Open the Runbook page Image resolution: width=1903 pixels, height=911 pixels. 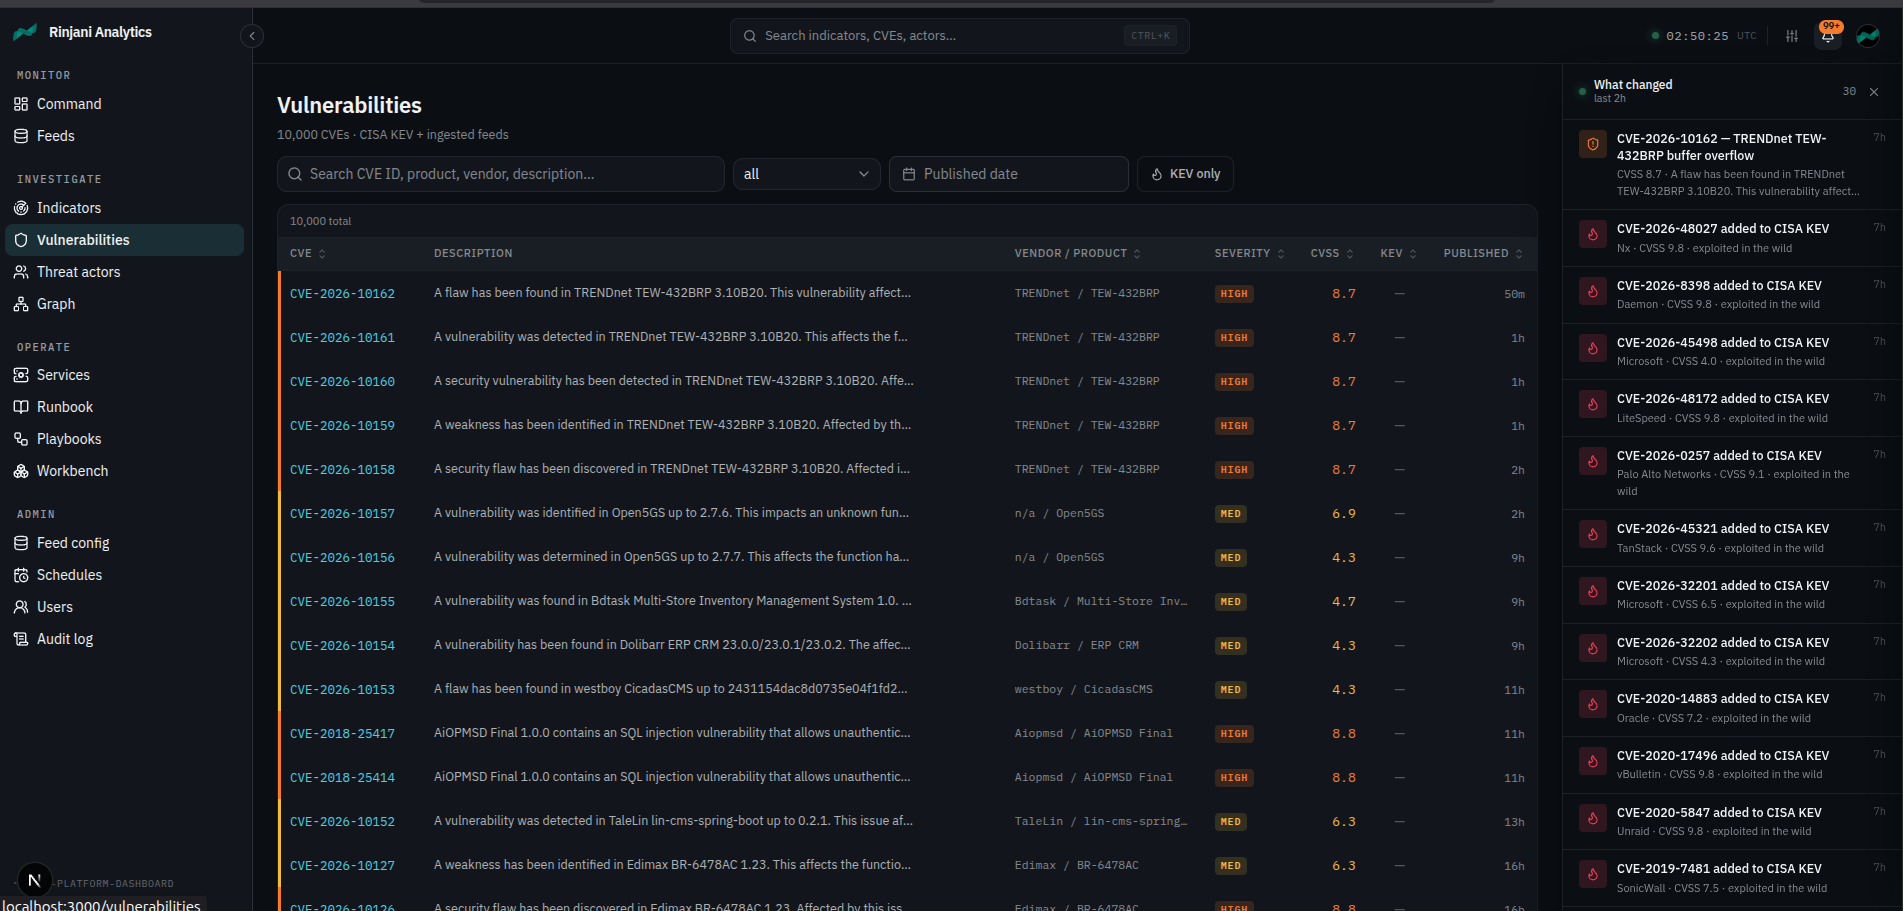[125, 407]
